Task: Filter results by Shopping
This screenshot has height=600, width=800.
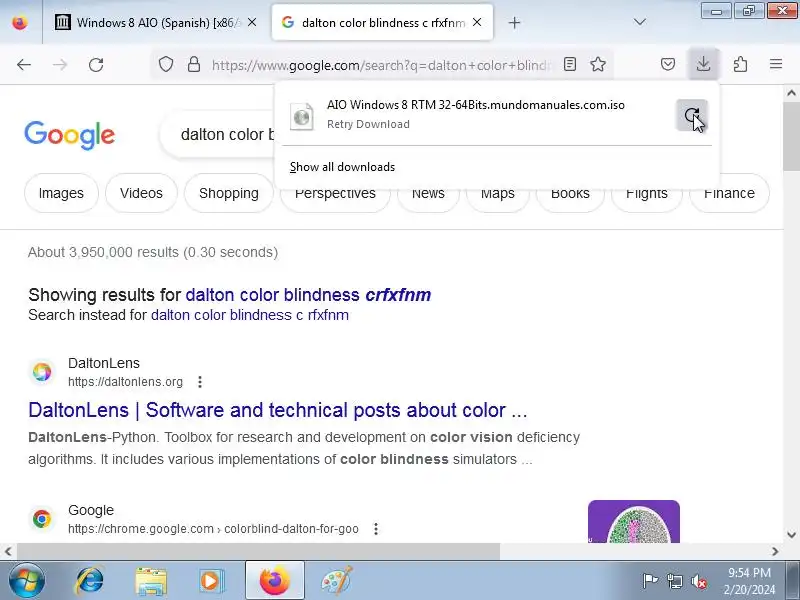Action: click(229, 193)
